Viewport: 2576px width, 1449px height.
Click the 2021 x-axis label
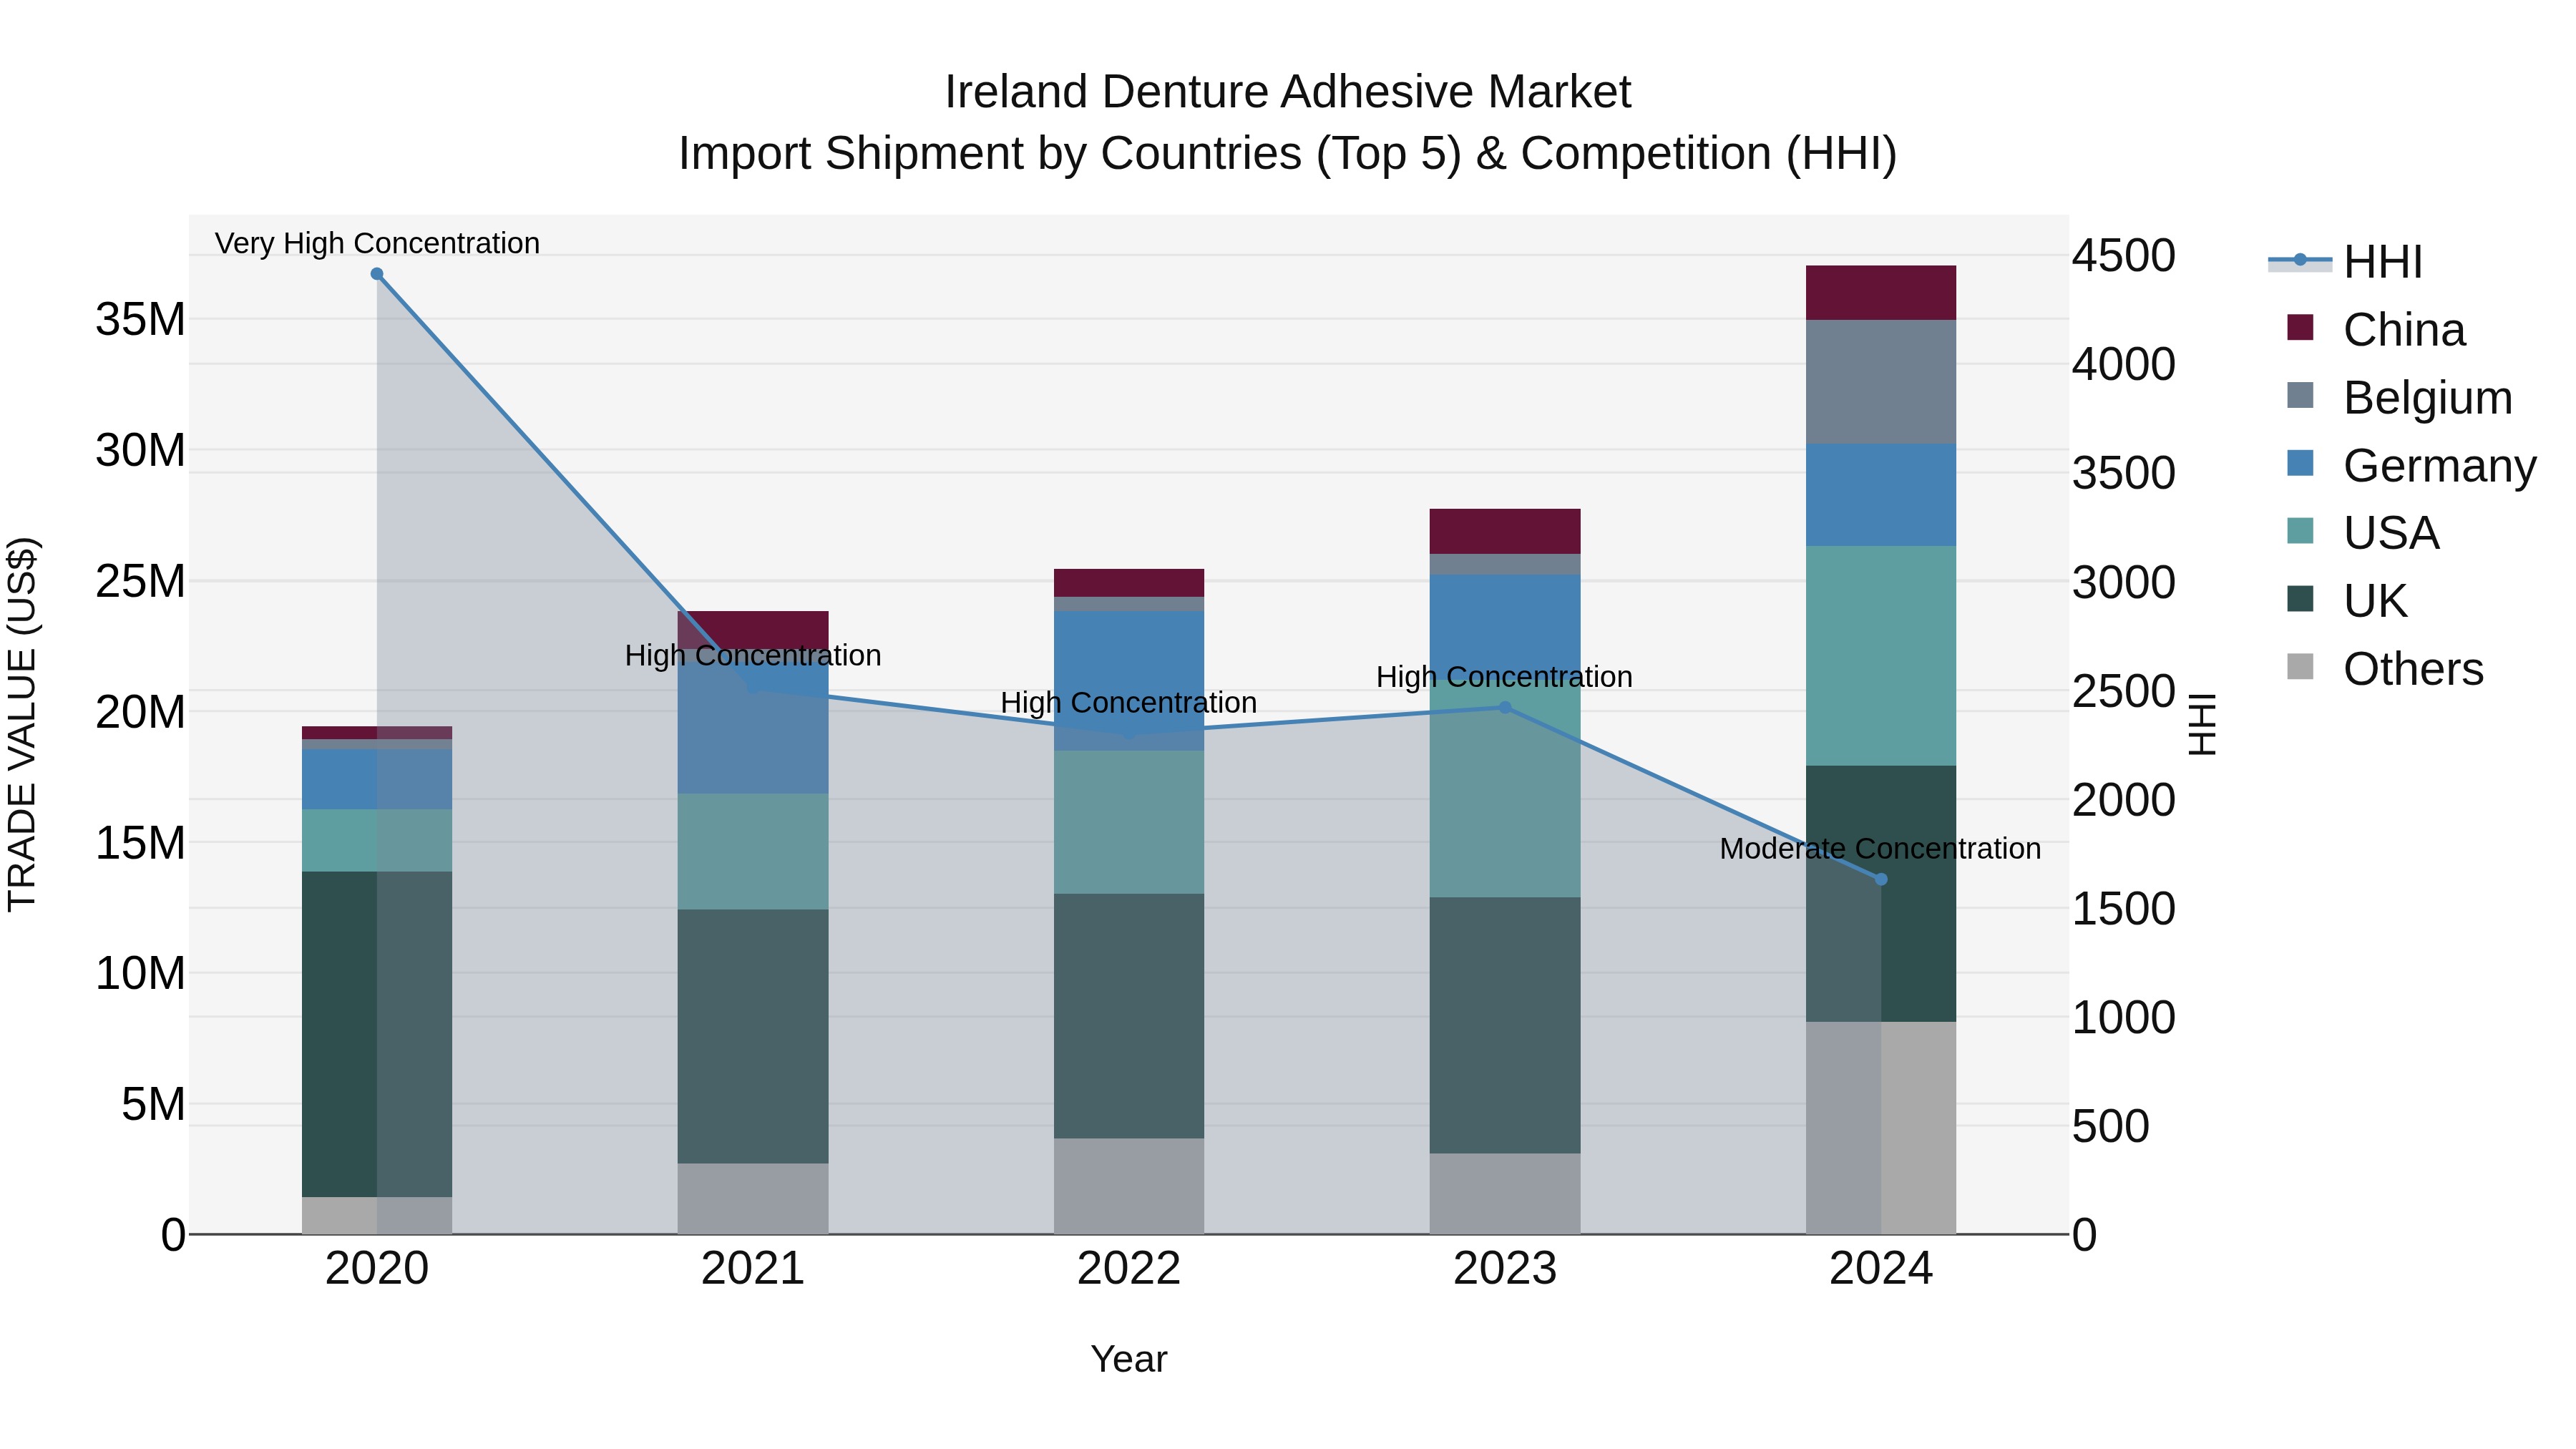click(753, 1269)
